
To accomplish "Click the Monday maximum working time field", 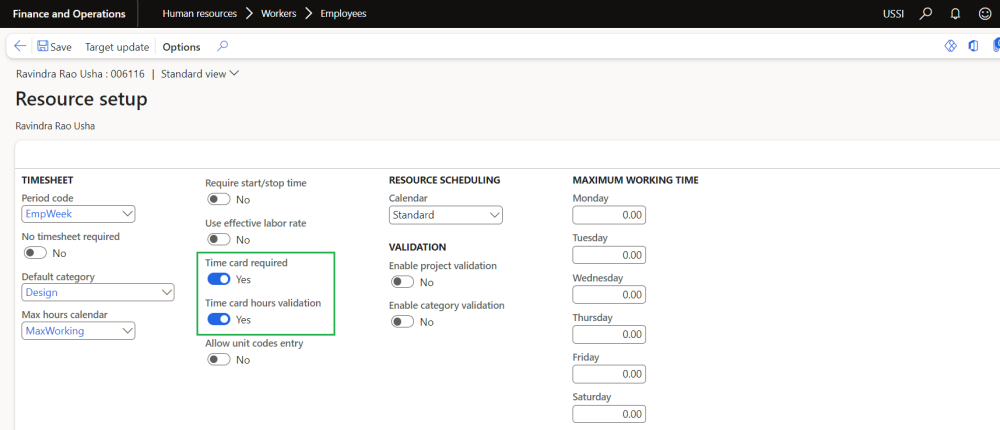I will click(608, 215).
